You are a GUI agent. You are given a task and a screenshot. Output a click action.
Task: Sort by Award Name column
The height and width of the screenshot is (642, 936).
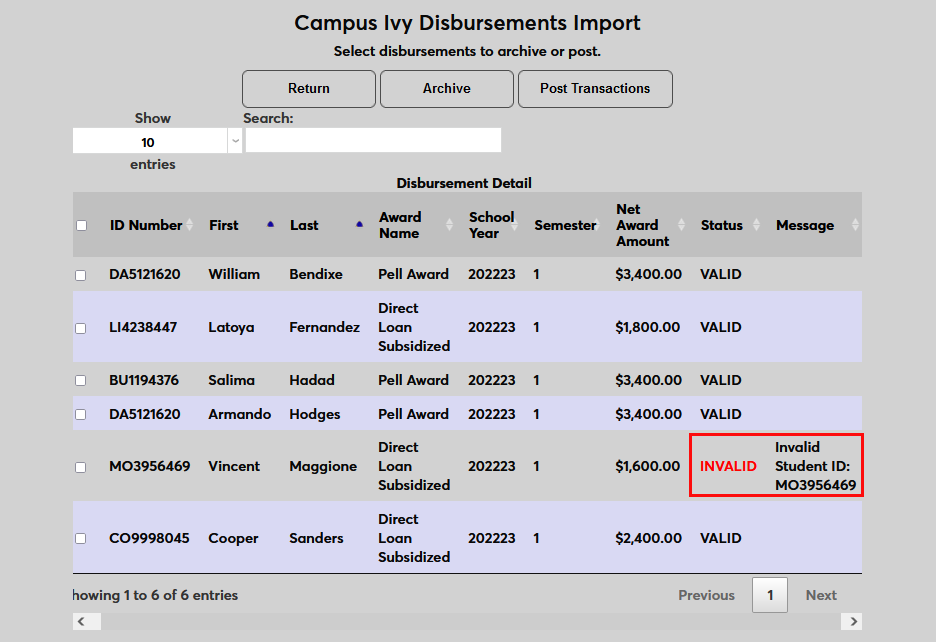(x=400, y=225)
